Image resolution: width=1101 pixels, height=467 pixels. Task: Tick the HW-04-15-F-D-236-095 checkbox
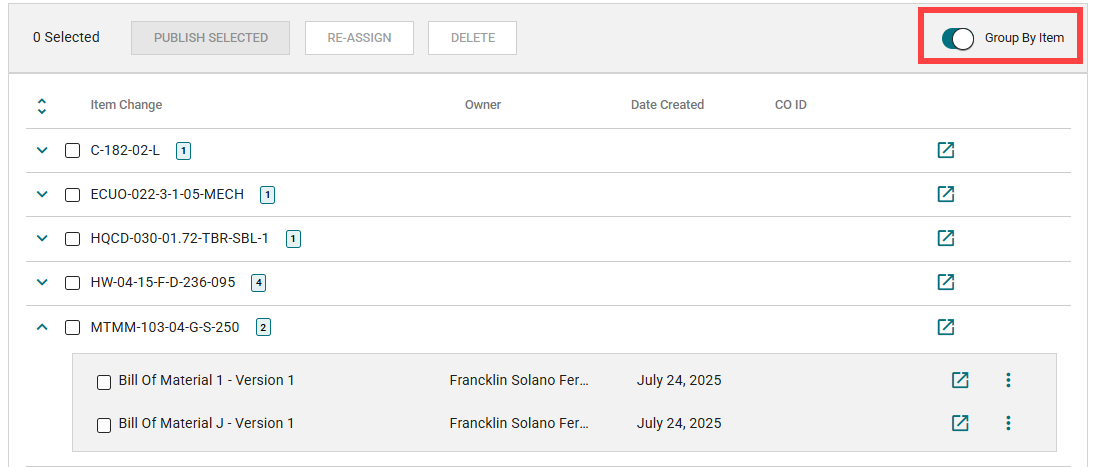click(x=72, y=283)
